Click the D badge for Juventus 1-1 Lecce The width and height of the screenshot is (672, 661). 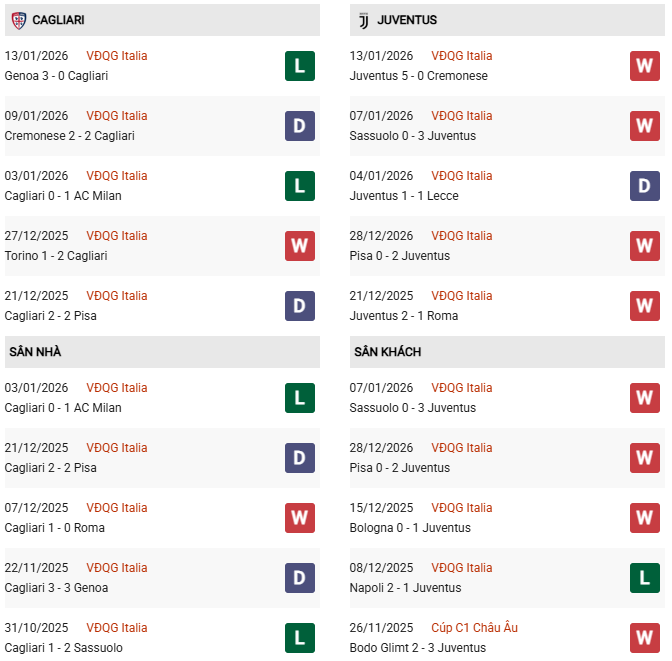click(645, 186)
